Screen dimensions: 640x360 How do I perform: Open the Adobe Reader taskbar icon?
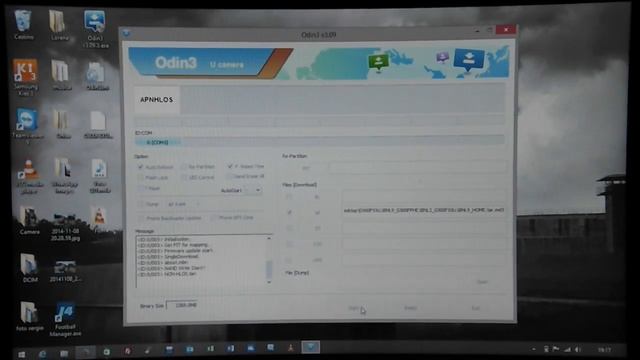(x=290, y=348)
